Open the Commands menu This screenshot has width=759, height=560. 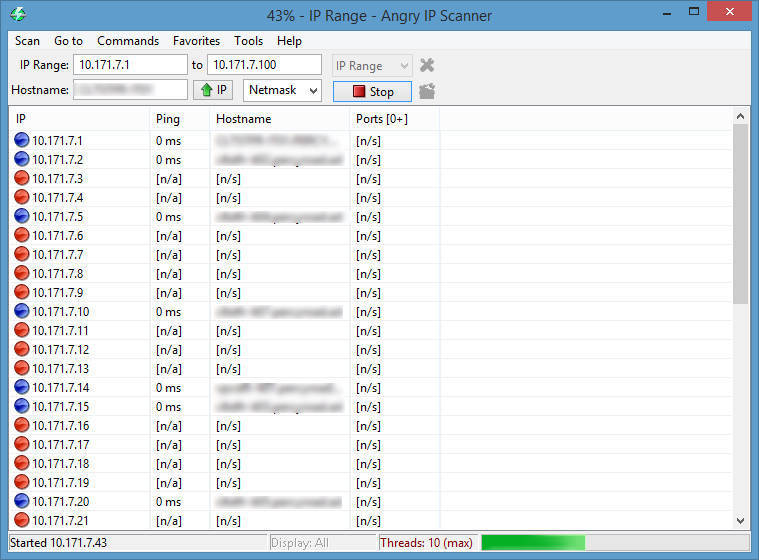[x=128, y=41]
